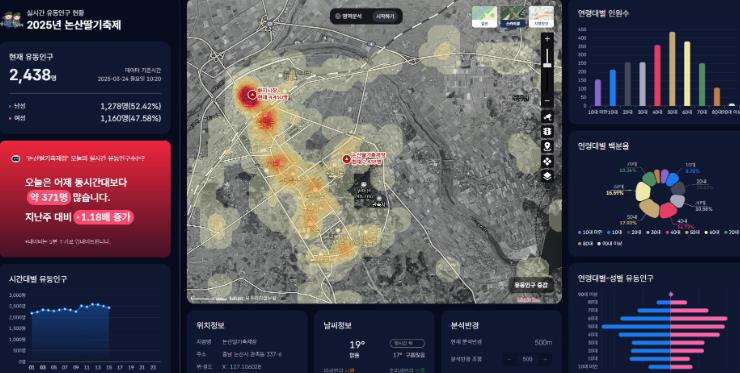Image resolution: width=740 pixels, height=373 pixels.
Task: Increase analysis radius with plus stepper
Action: click(545, 359)
